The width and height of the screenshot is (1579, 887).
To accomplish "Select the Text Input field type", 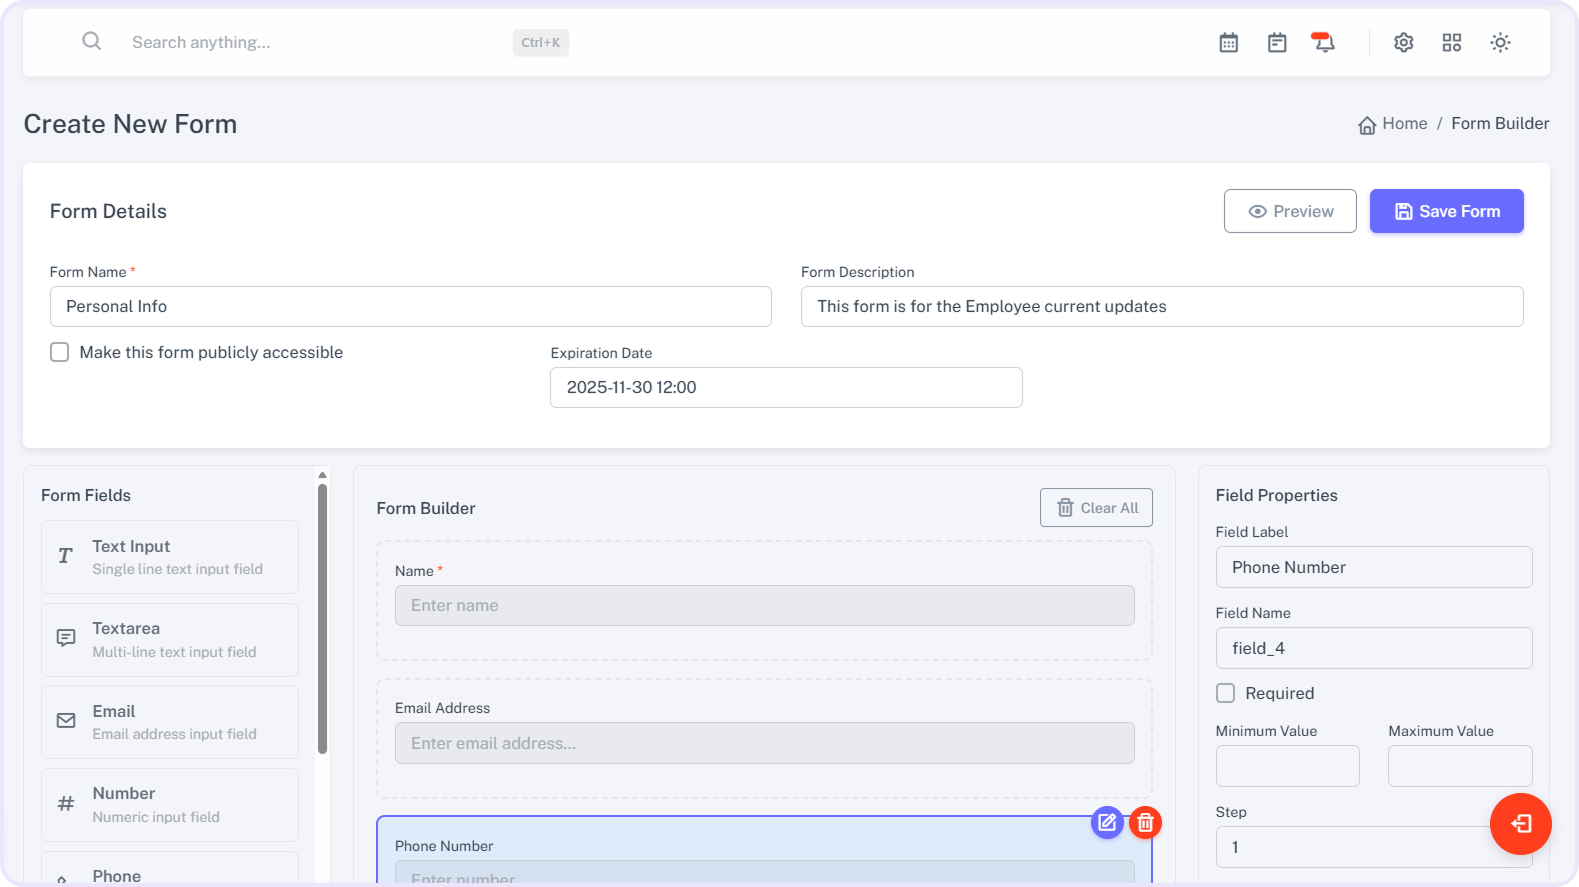I will pyautogui.click(x=170, y=557).
